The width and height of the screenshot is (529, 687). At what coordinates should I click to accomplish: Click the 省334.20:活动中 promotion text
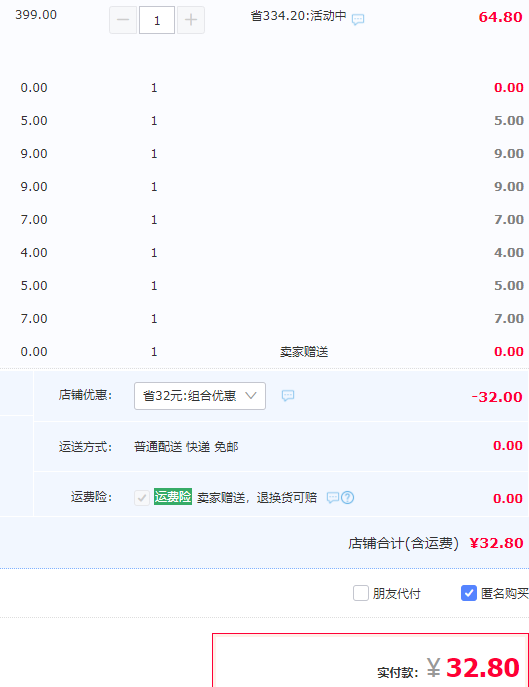[x=298, y=16]
